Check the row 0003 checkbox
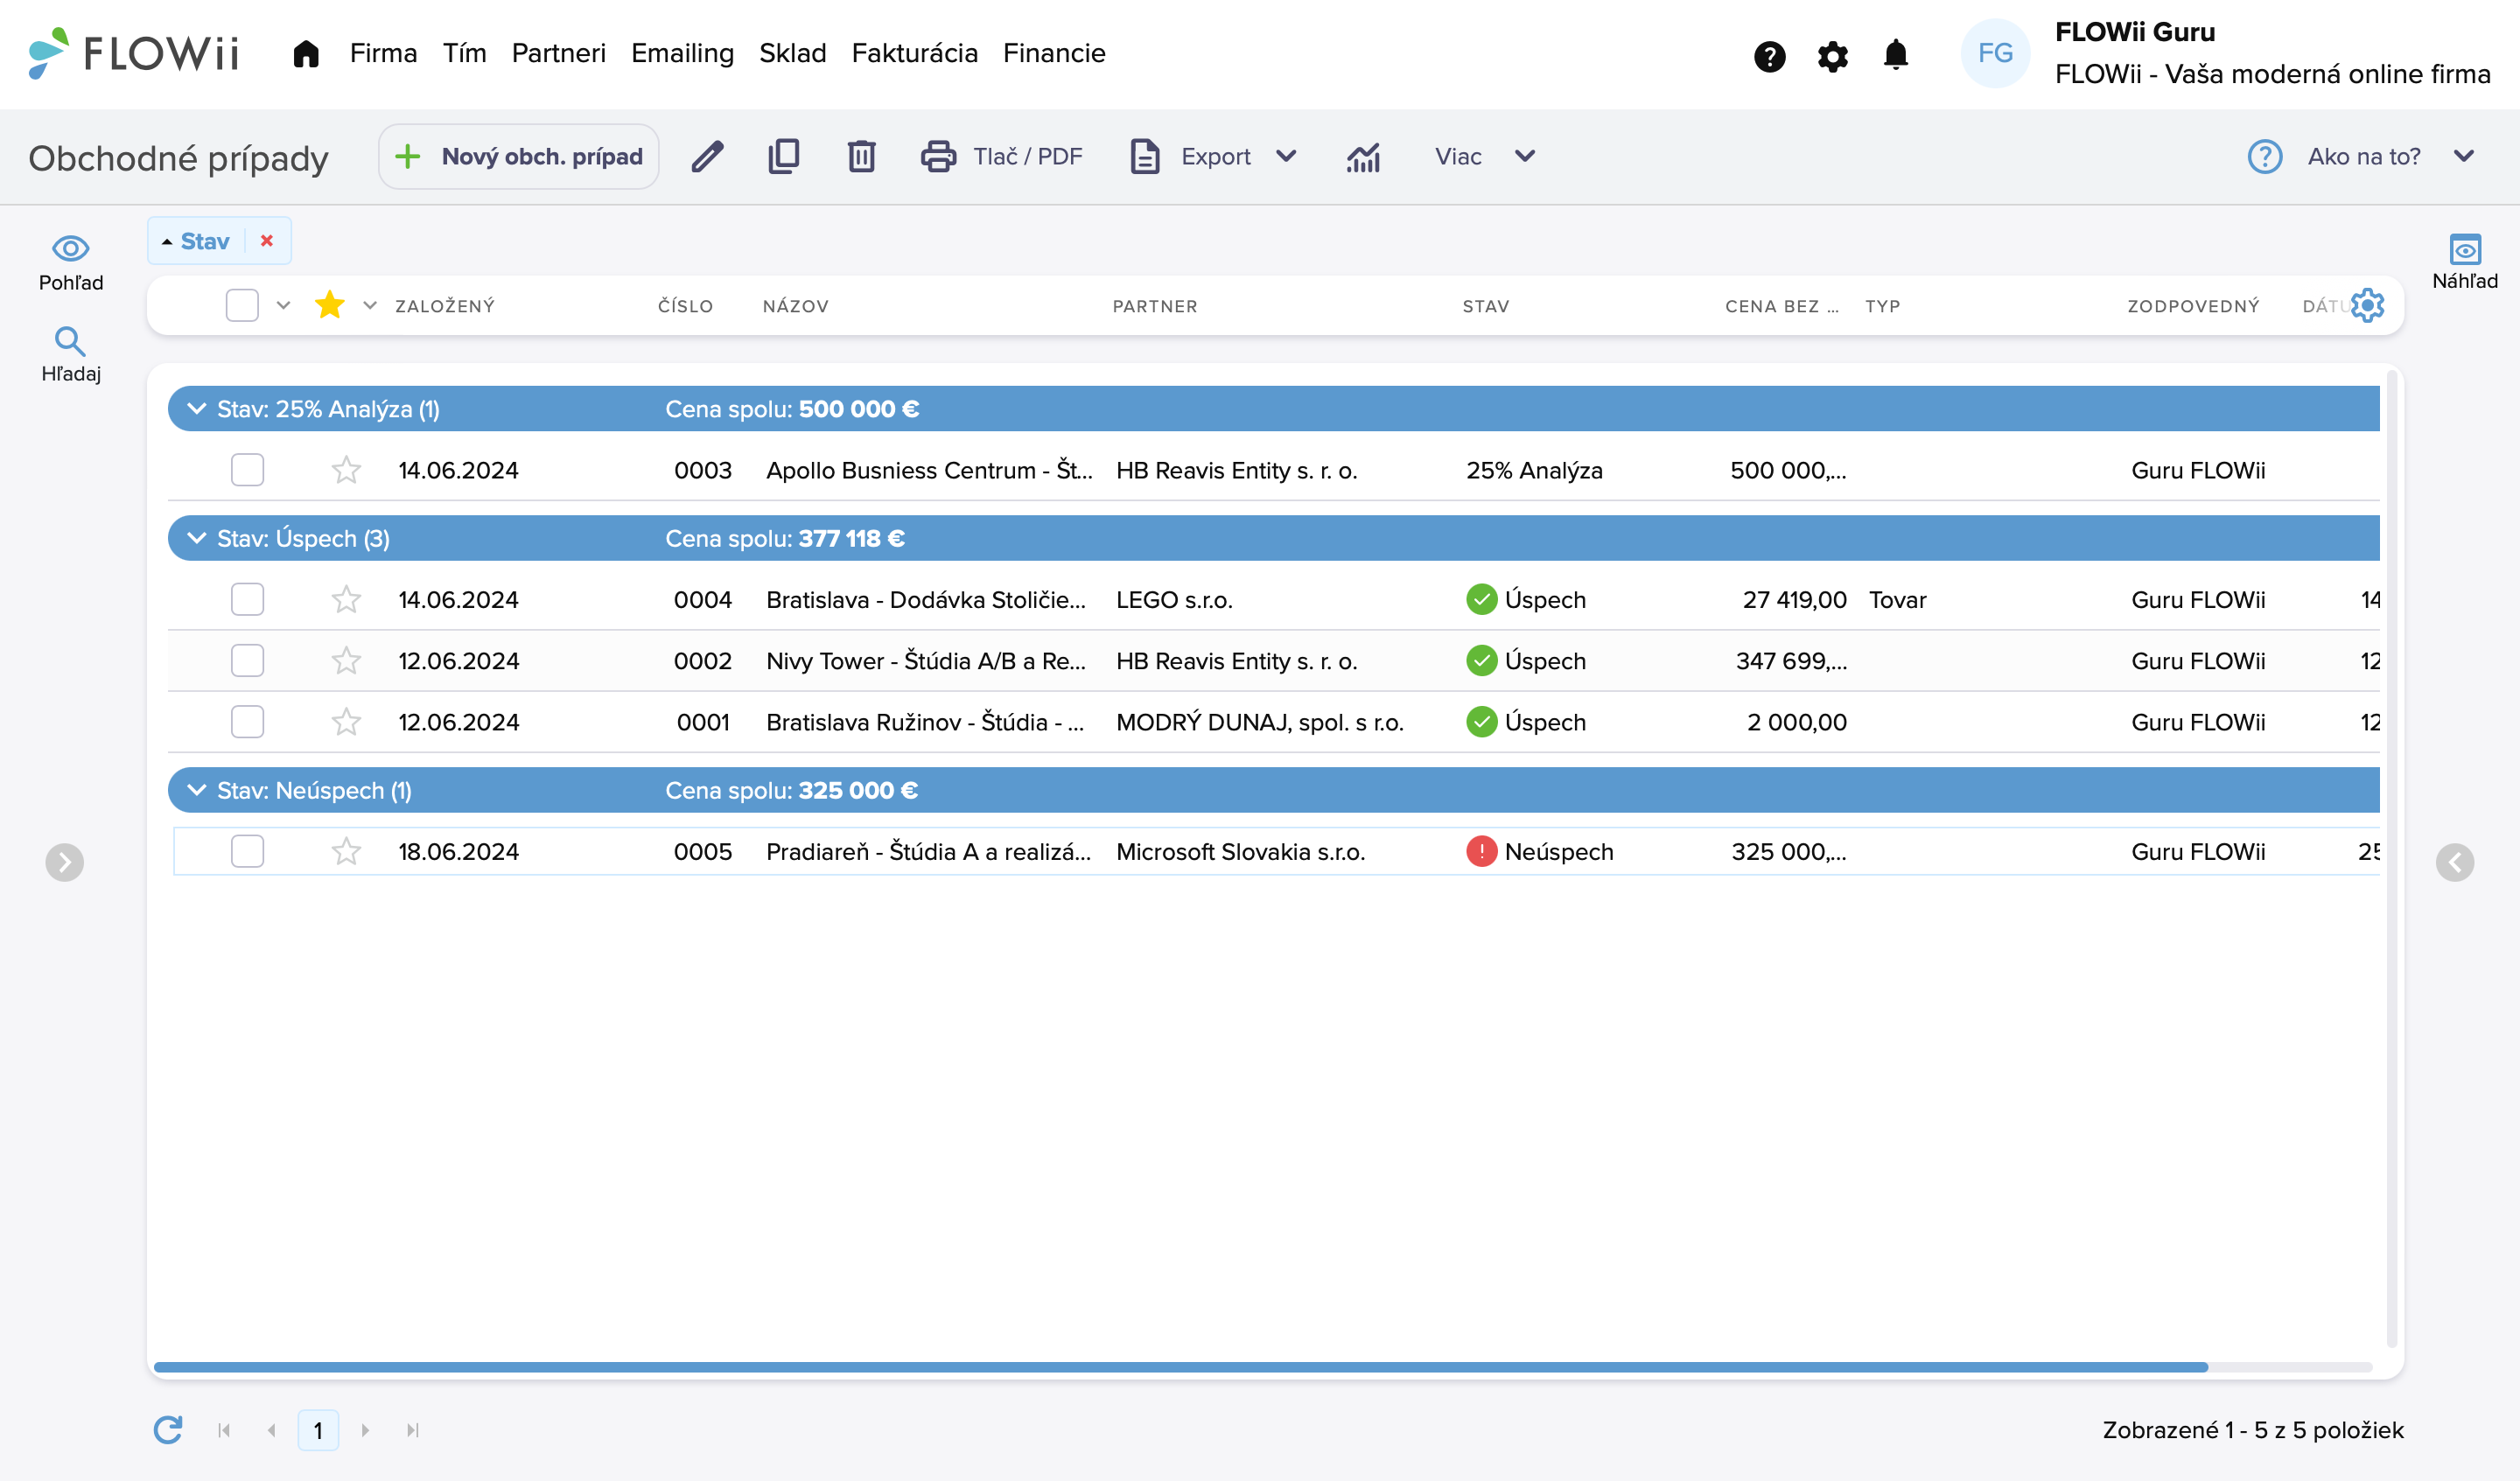Viewport: 2520px width, 1481px height. click(247, 470)
